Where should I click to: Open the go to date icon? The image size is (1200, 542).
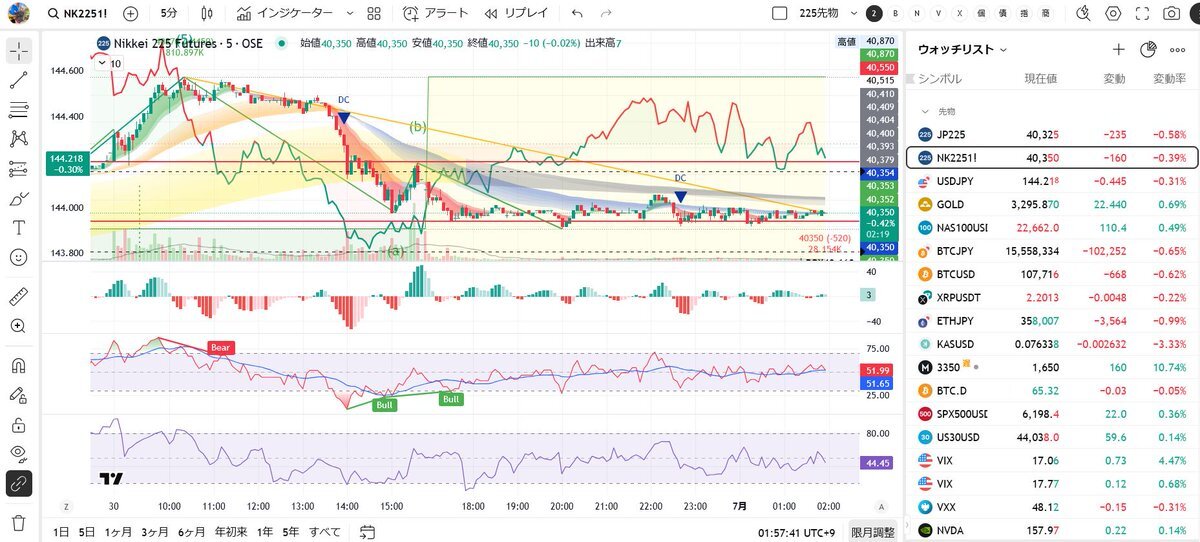[367, 531]
